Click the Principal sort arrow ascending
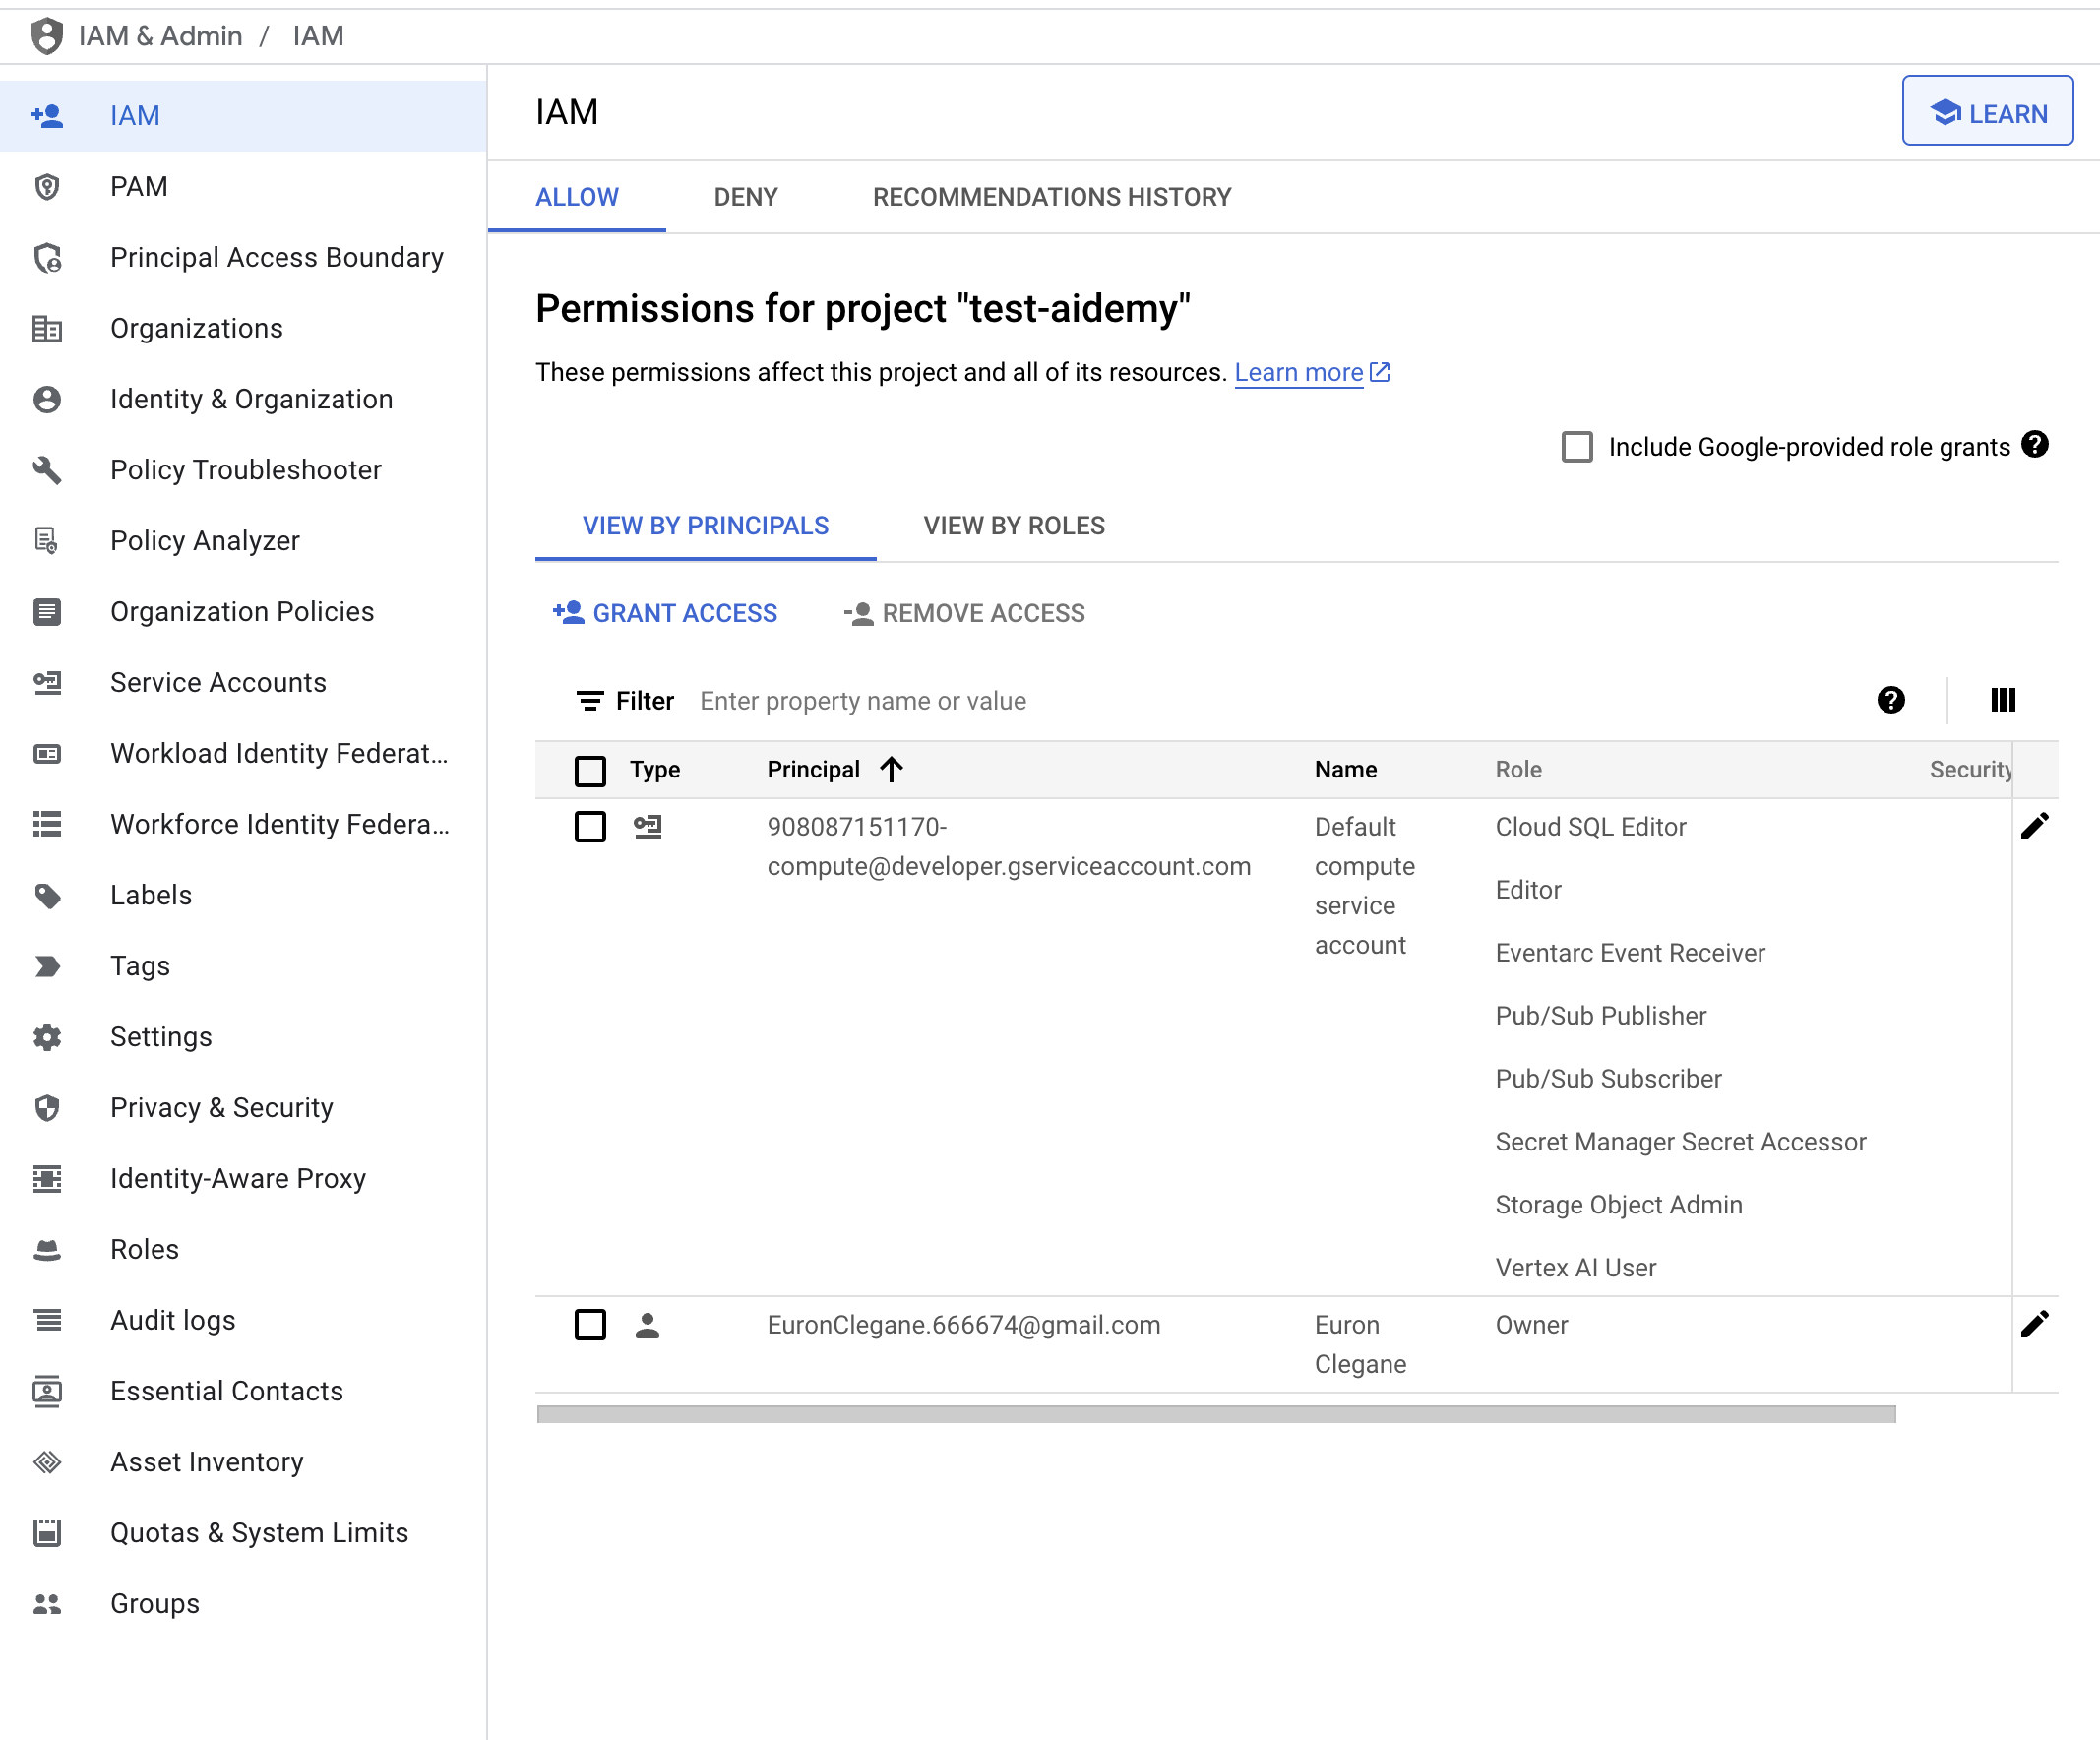This screenshot has width=2100, height=1740. coord(890,769)
